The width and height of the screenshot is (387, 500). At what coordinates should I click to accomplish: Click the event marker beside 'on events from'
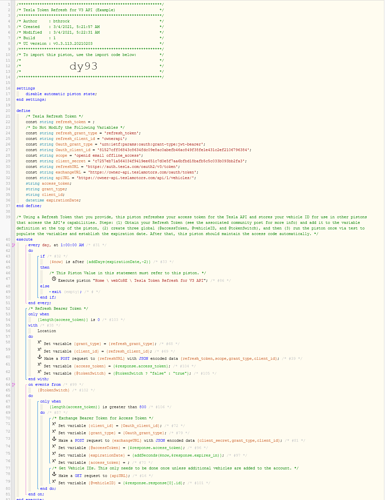pos(13,384)
